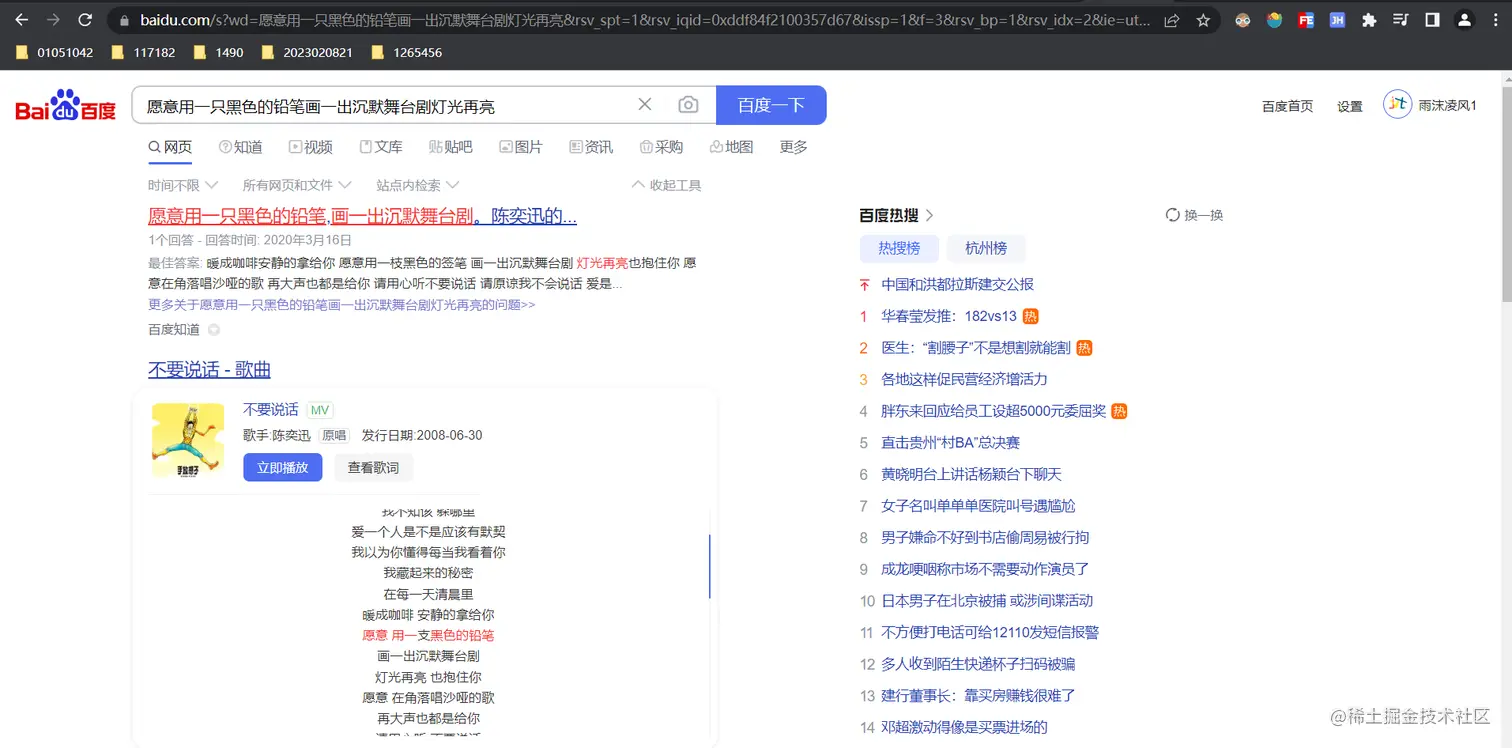Click the forward navigation arrow
The width and height of the screenshot is (1512, 748).
coord(53,20)
